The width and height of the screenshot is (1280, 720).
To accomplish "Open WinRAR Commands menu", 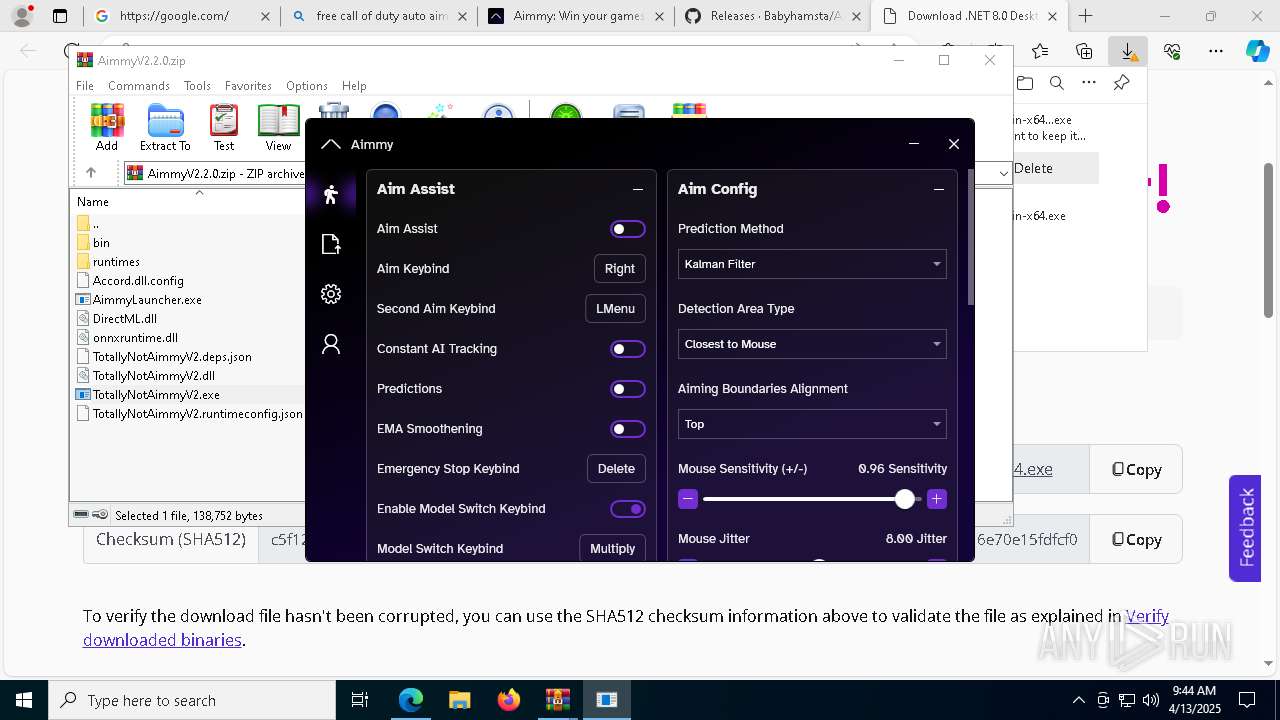I will tap(139, 86).
